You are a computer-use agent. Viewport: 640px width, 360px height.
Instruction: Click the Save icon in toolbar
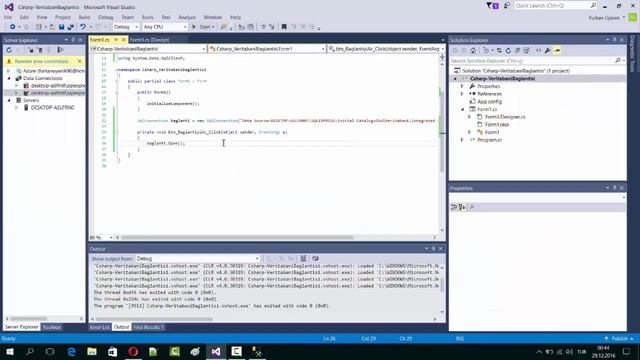coord(61,27)
